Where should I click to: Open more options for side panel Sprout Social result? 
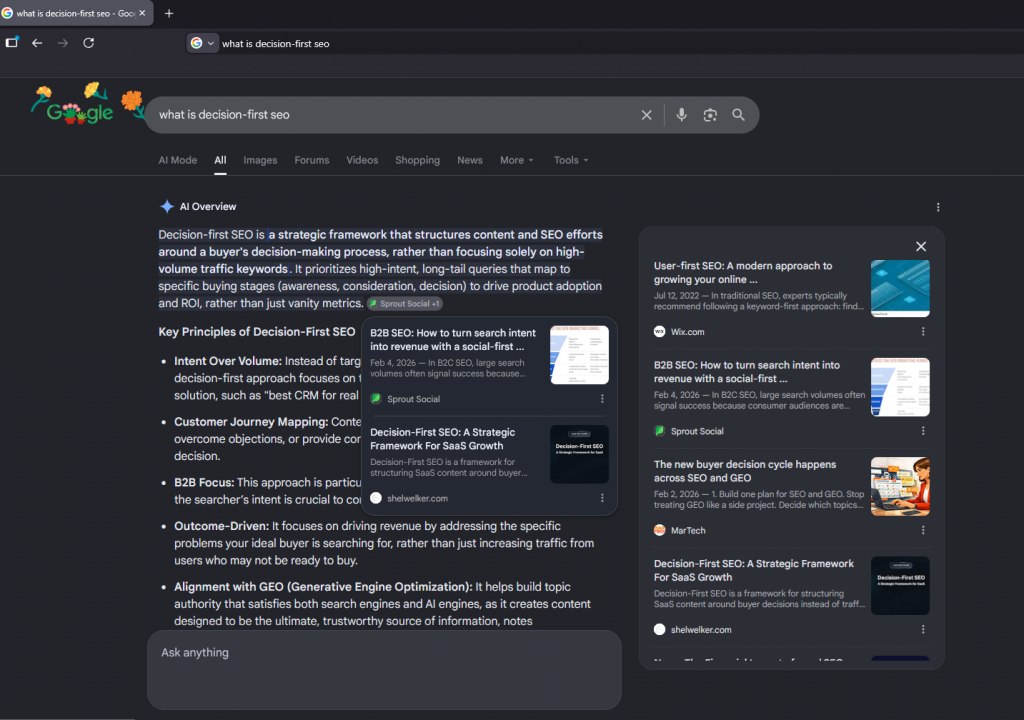click(x=923, y=431)
